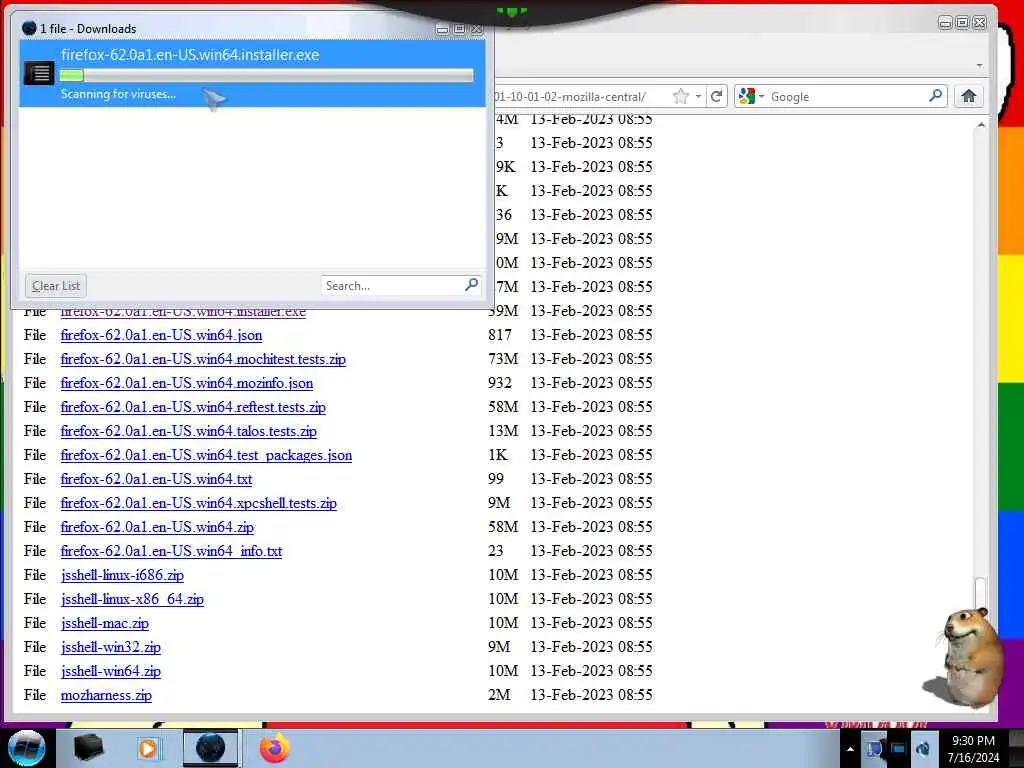Click the search bar magnifier icon

[935, 96]
